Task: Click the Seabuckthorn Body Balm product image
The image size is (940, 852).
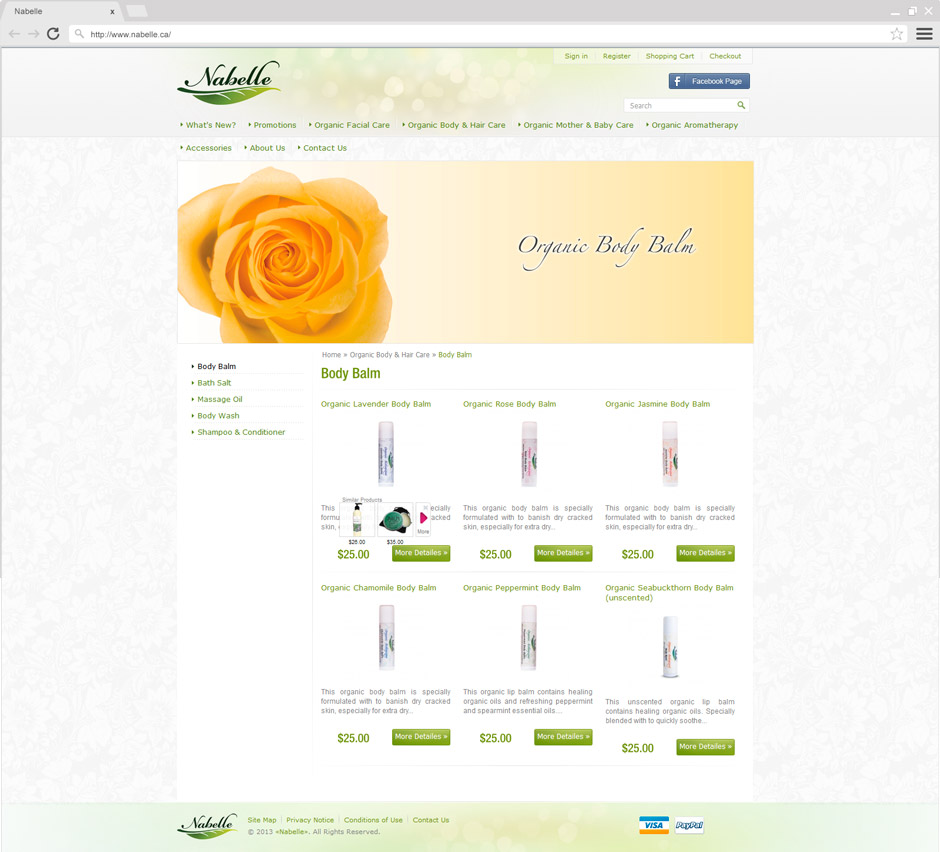Action: tap(670, 647)
